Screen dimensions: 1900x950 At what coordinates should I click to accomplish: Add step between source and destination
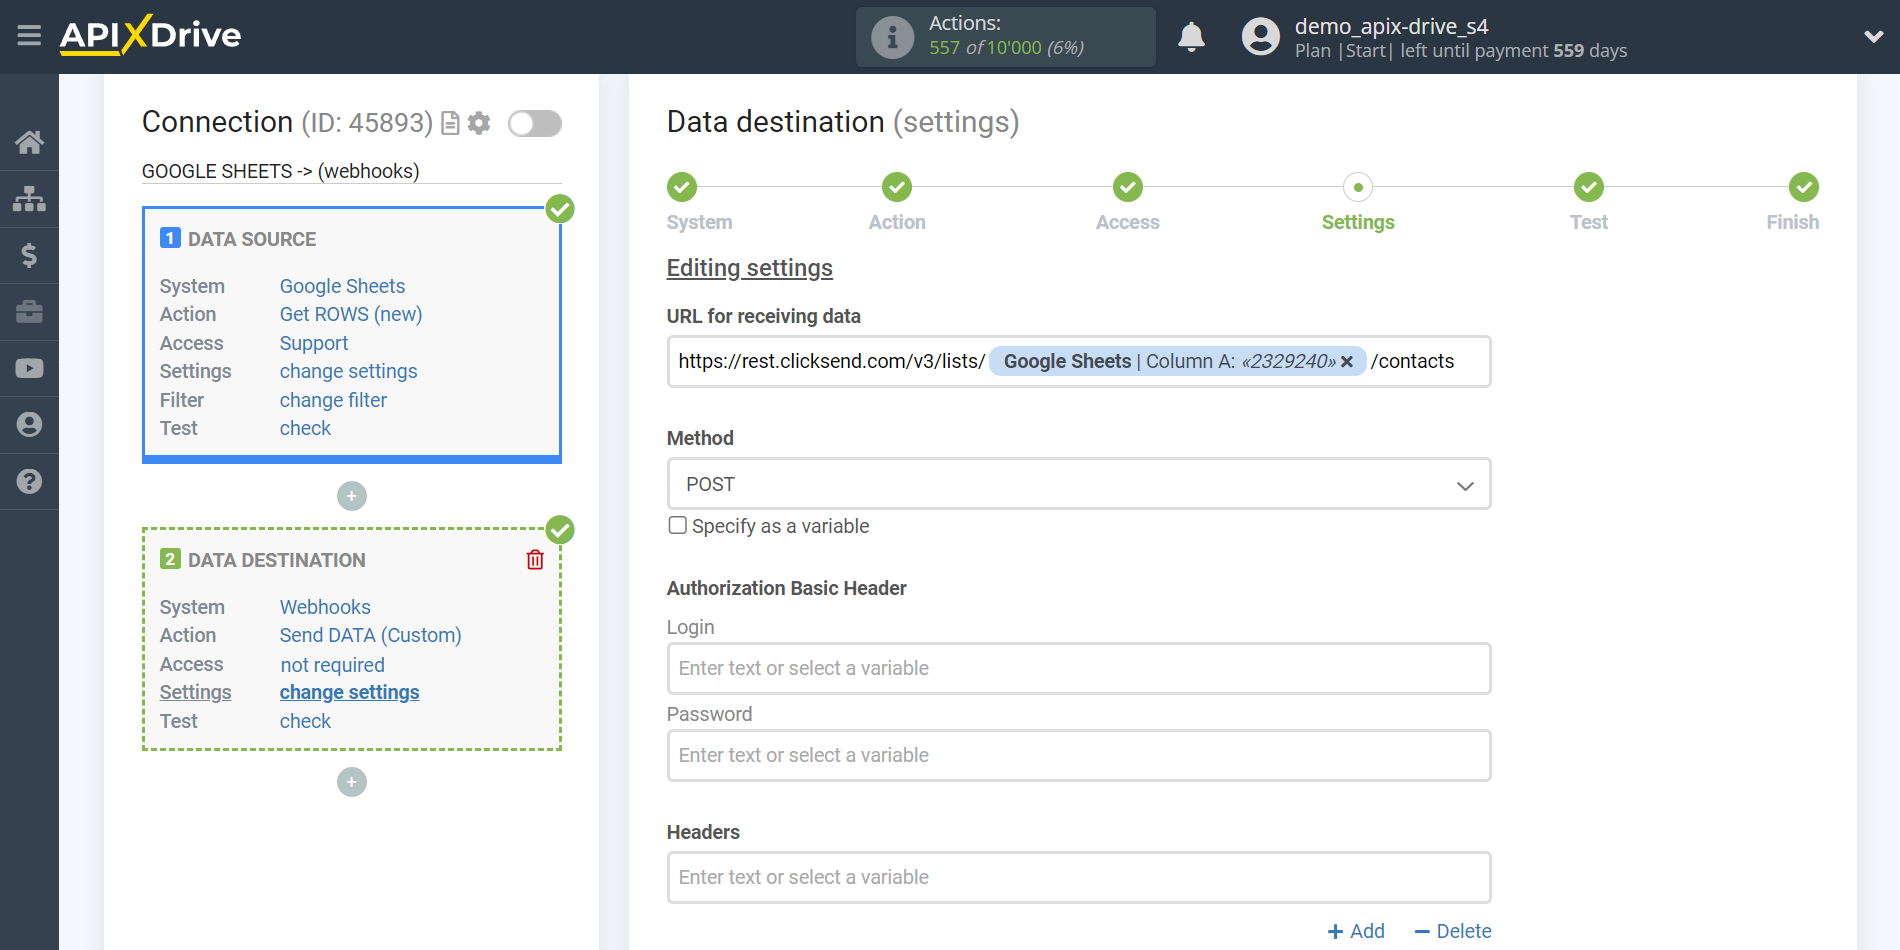(352, 496)
